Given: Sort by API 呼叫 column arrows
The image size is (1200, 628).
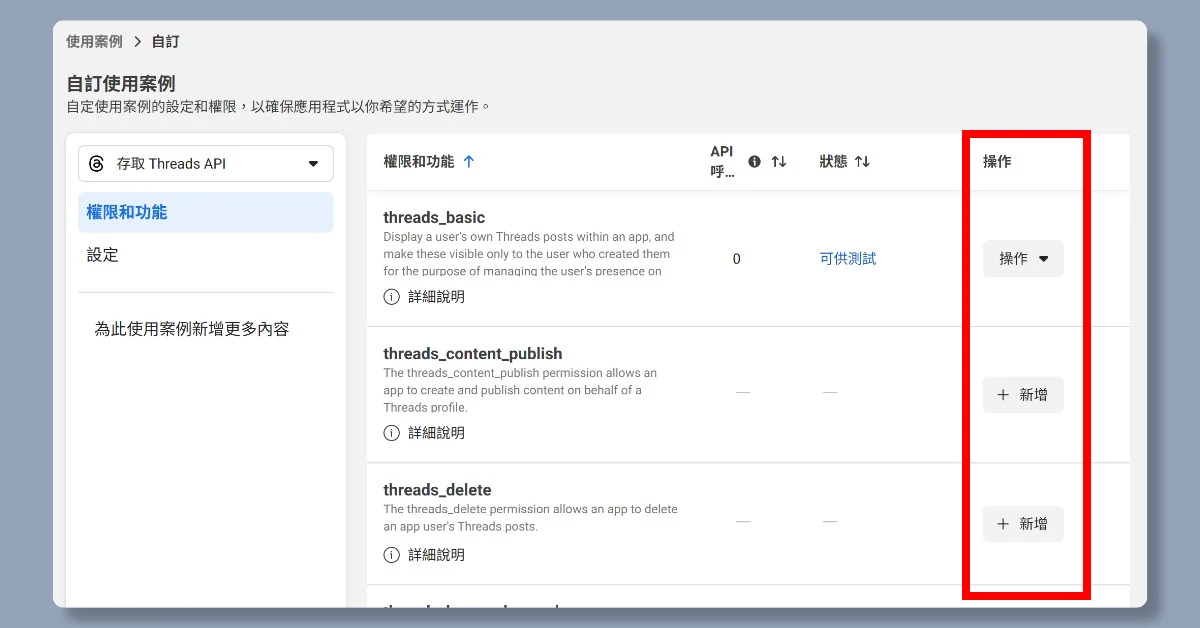Looking at the screenshot, I should (x=779, y=161).
